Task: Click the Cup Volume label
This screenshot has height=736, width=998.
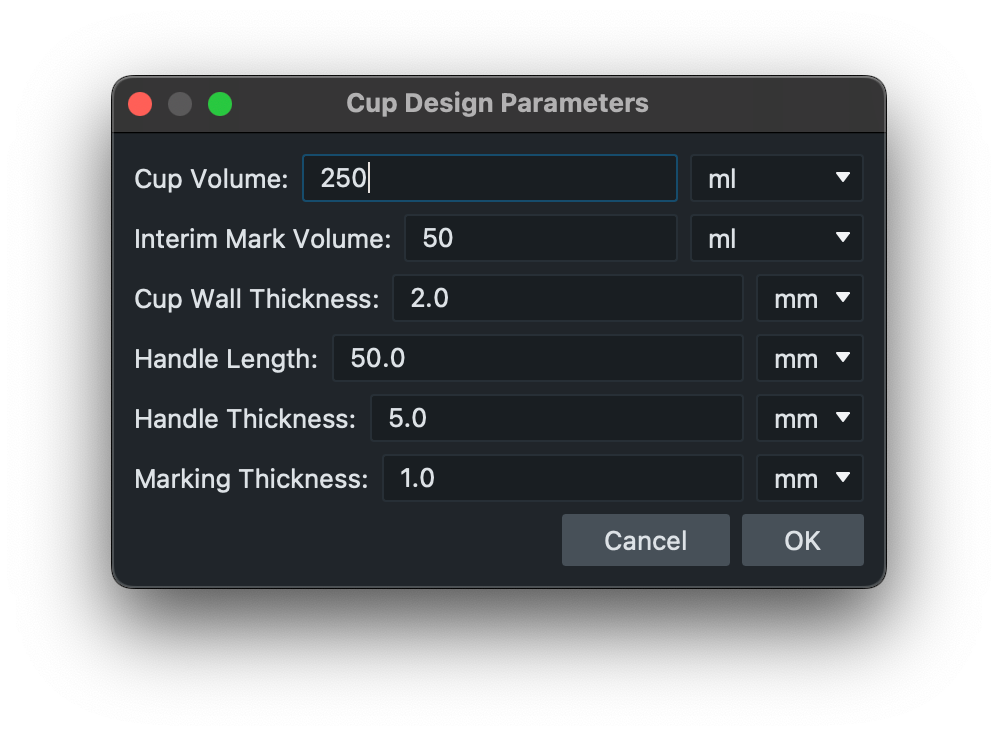Action: (211, 179)
